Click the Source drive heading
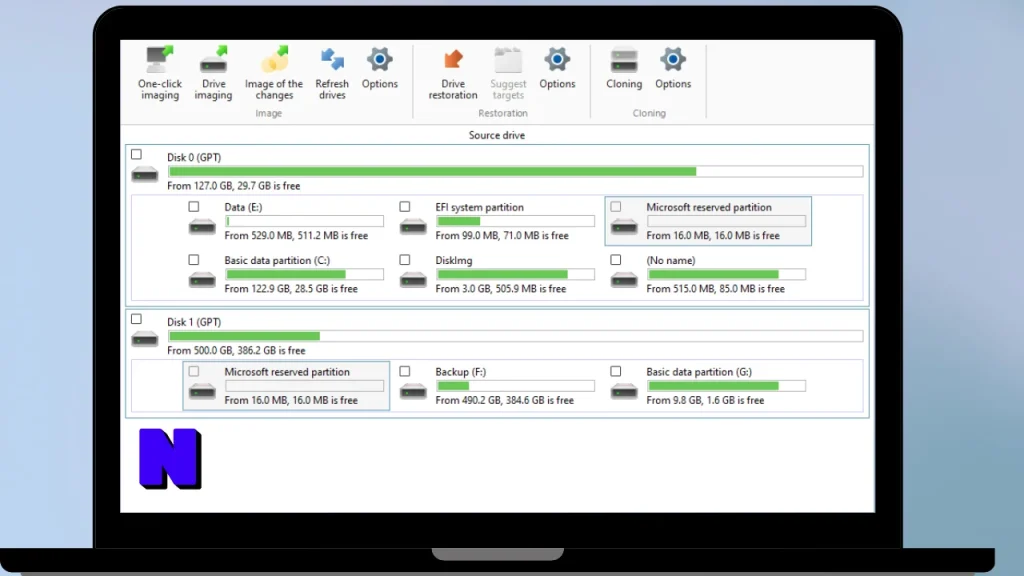 497,135
